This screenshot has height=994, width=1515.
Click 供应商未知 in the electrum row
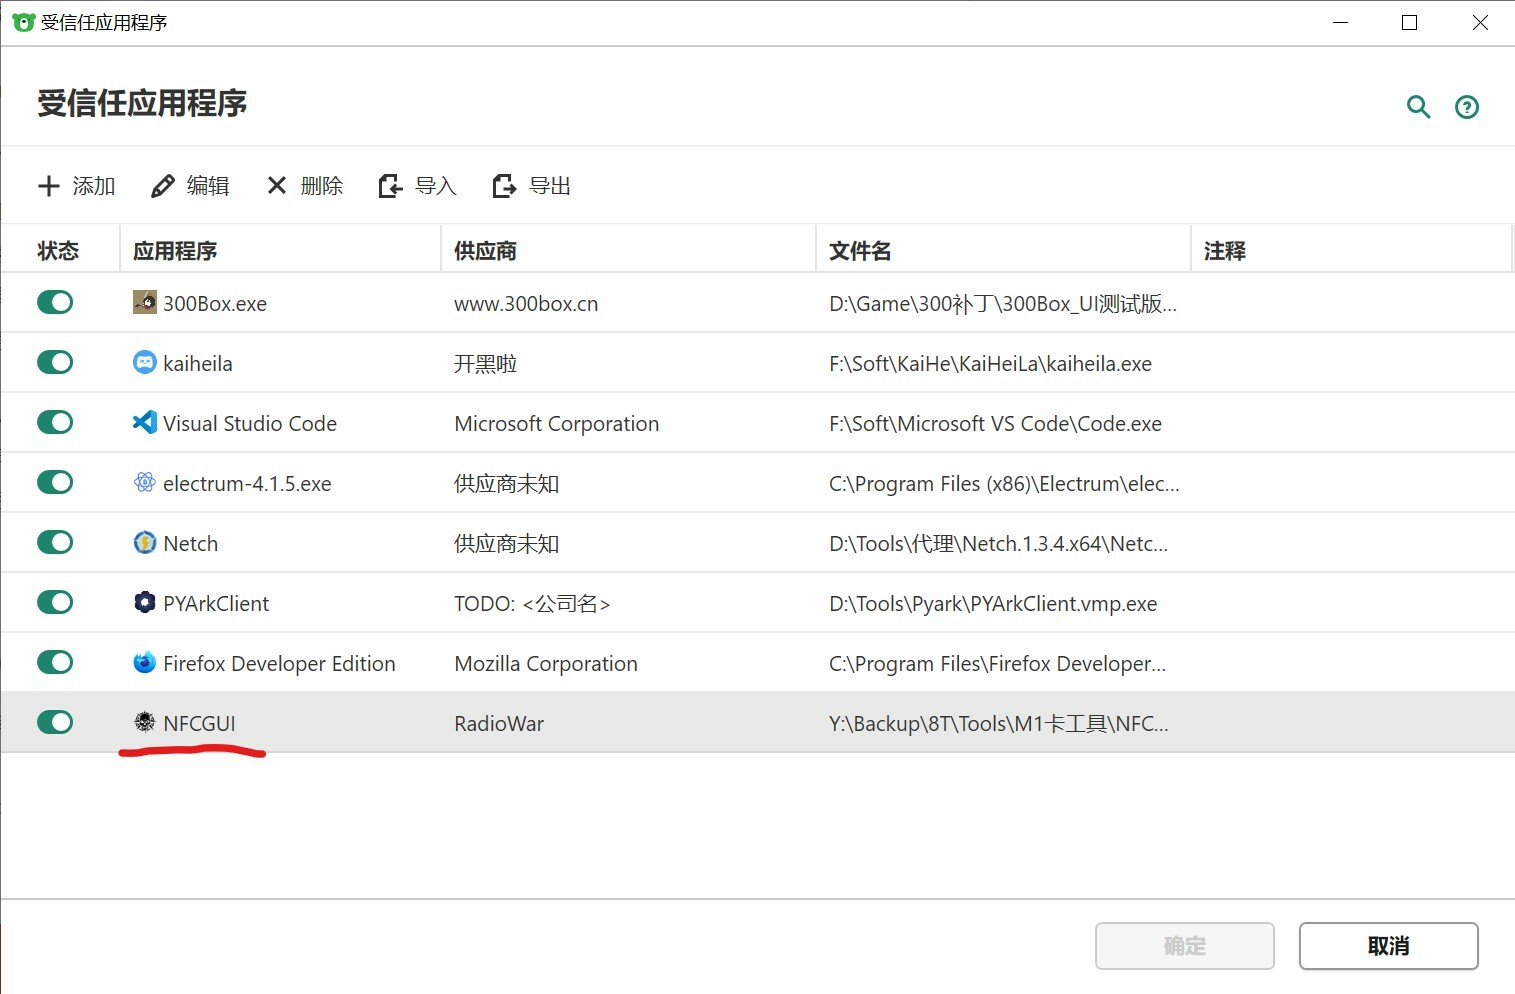click(507, 484)
